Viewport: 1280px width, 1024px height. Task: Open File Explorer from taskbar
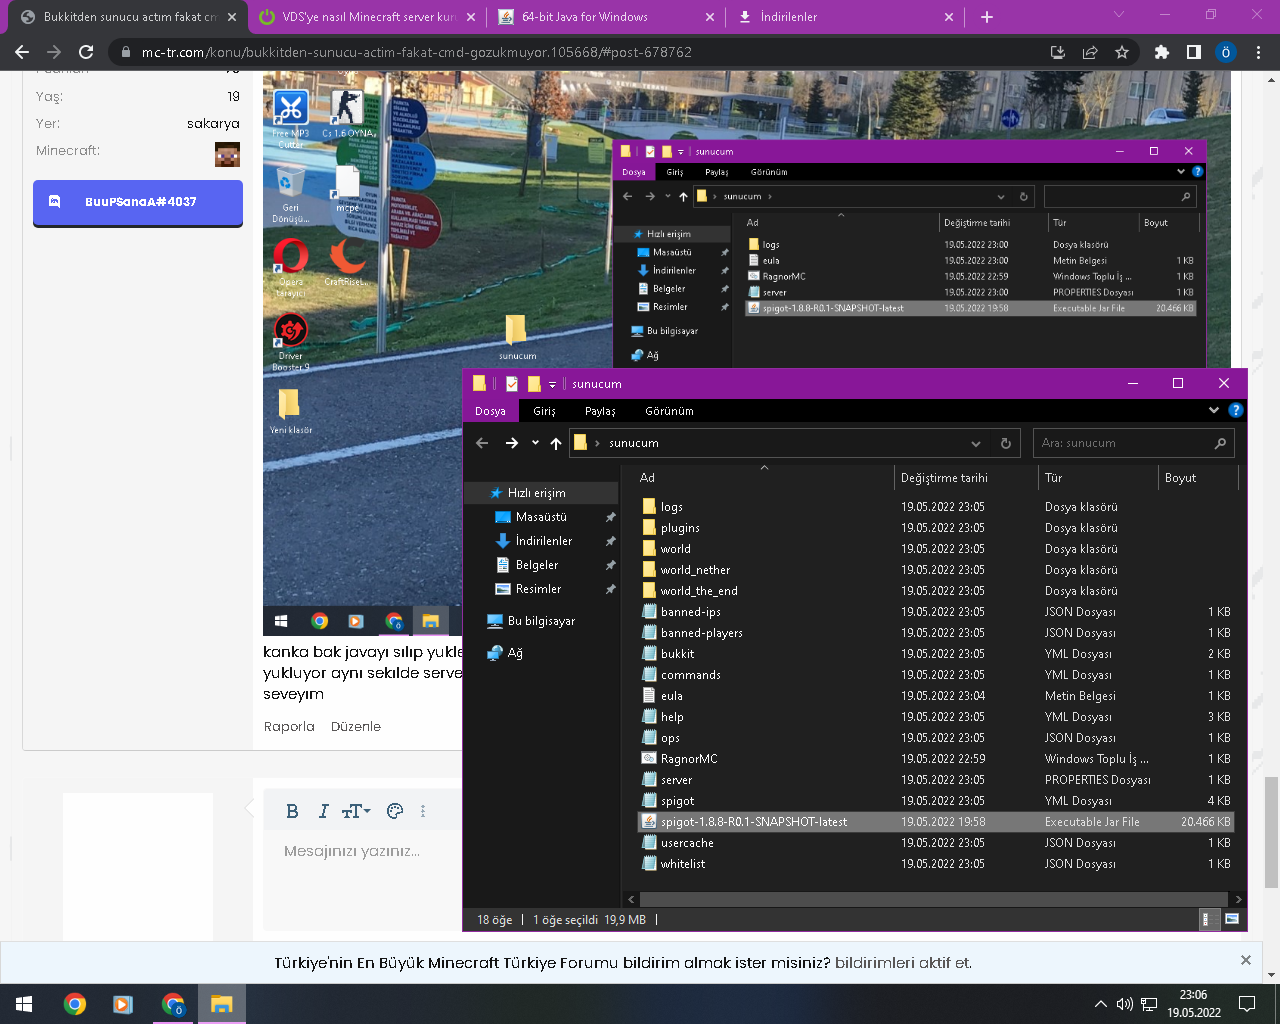point(221,1004)
